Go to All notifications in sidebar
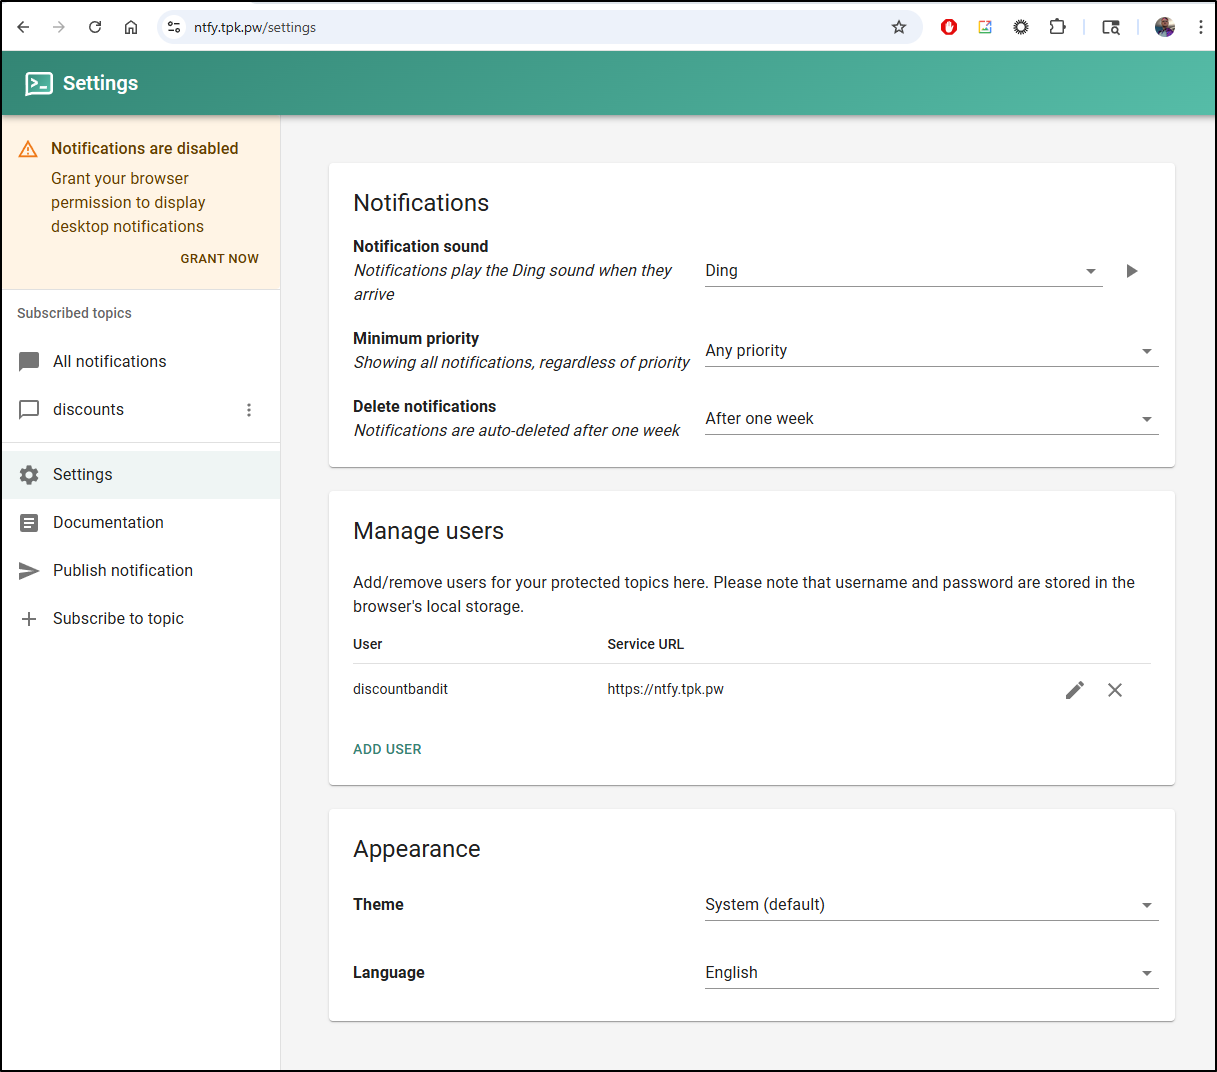 [110, 362]
